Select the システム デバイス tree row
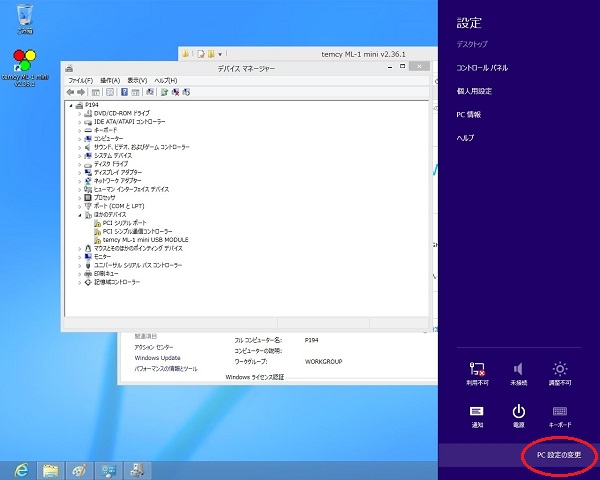This screenshot has width=600, height=480. tap(108, 155)
